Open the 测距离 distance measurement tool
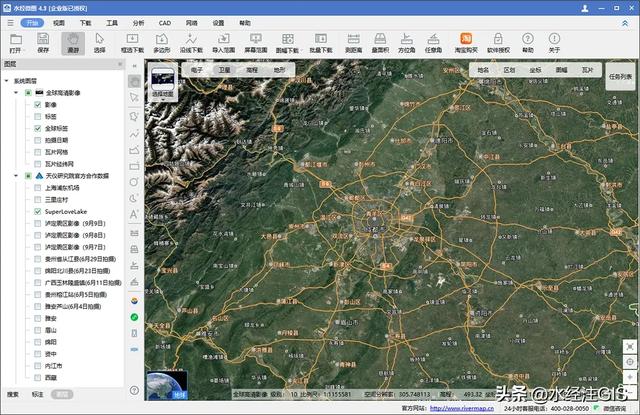 coord(352,41)
